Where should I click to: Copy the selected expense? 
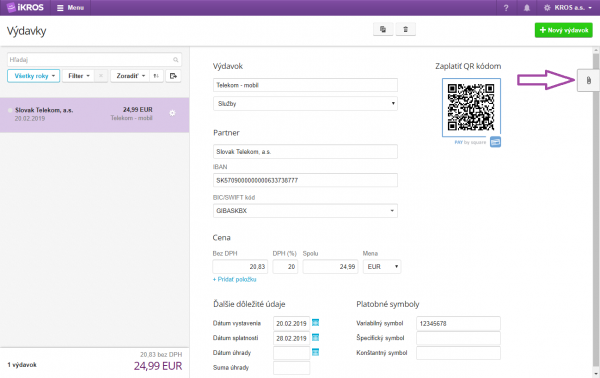(383, 29)
